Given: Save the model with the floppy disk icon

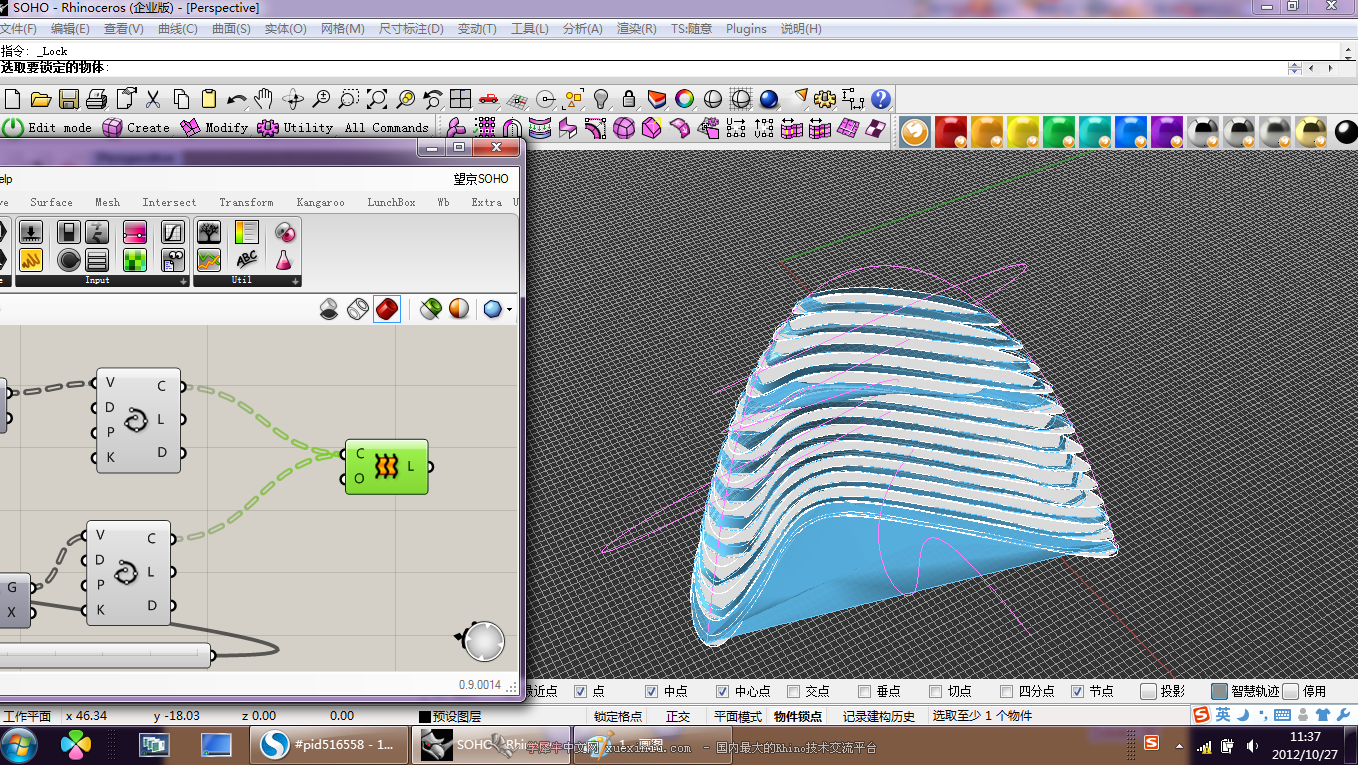Looking at the screenshot, I should point(69,99).
